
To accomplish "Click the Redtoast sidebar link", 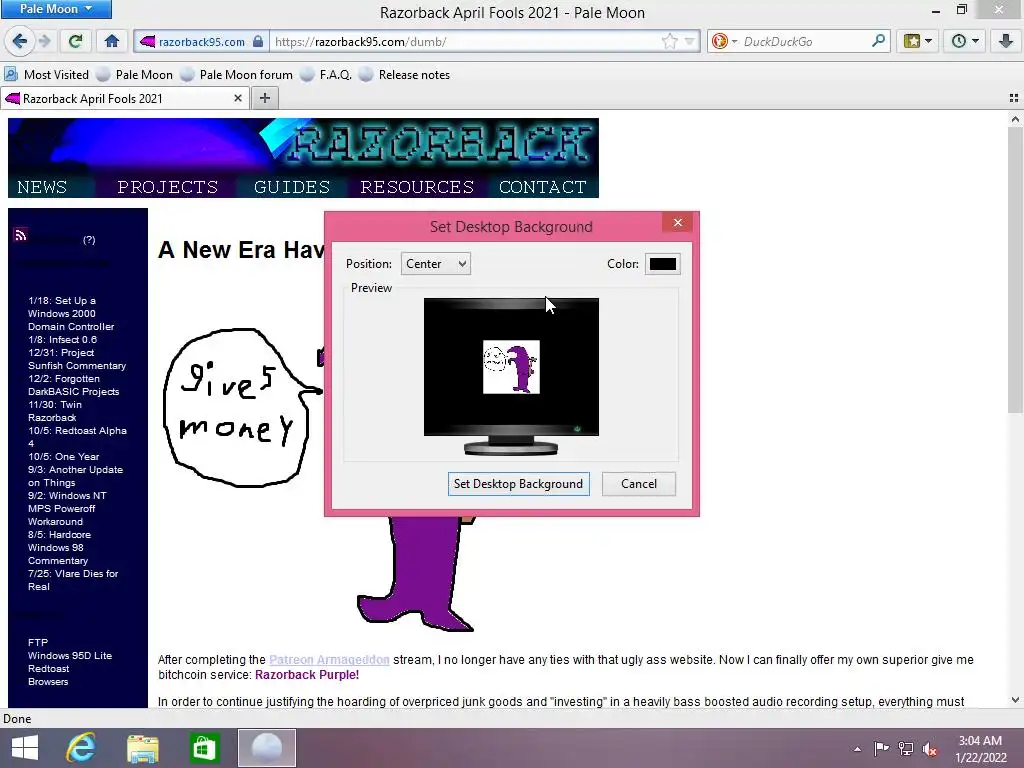I will [48, 669].
